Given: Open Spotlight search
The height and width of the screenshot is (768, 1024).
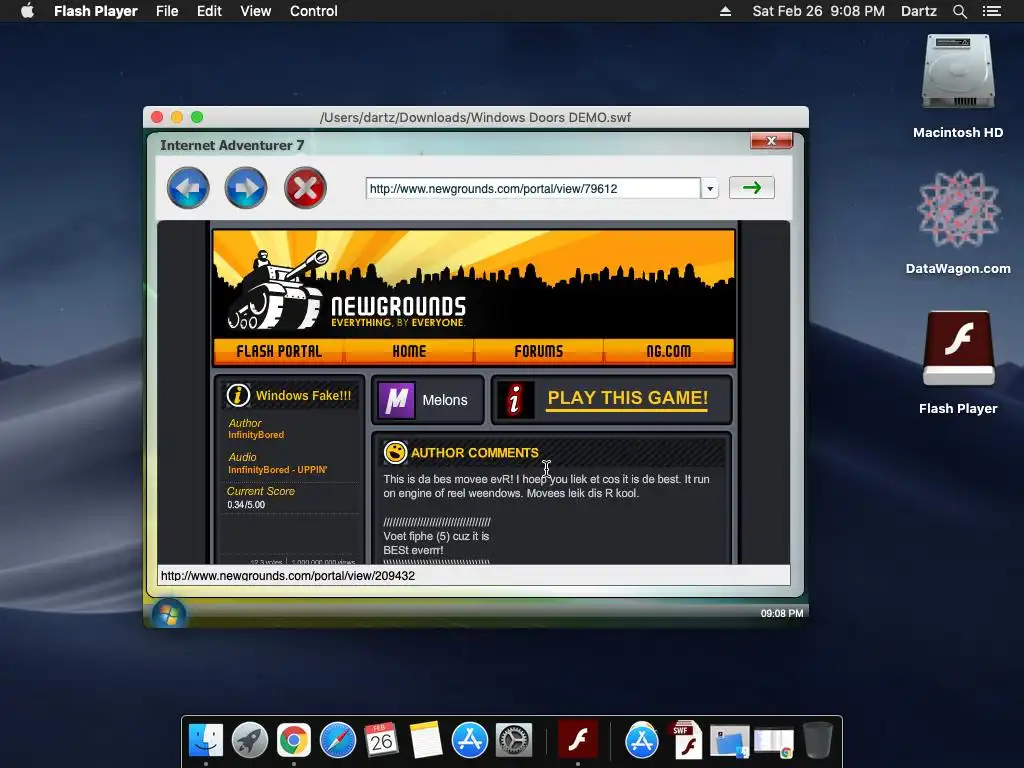Looking at the screenshot, I should pos(960,11).
